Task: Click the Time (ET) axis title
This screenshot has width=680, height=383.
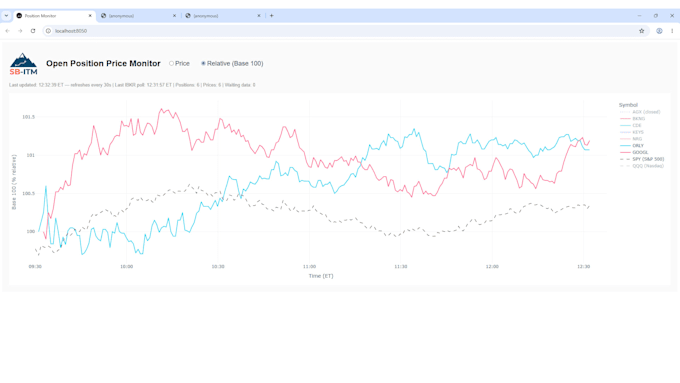Action: (321, 276)
